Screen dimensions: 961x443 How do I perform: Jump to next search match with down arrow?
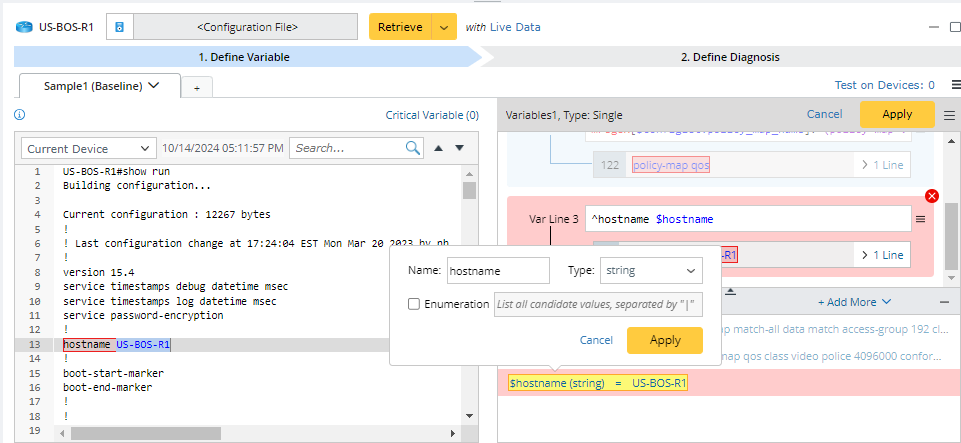coord(459,148)
